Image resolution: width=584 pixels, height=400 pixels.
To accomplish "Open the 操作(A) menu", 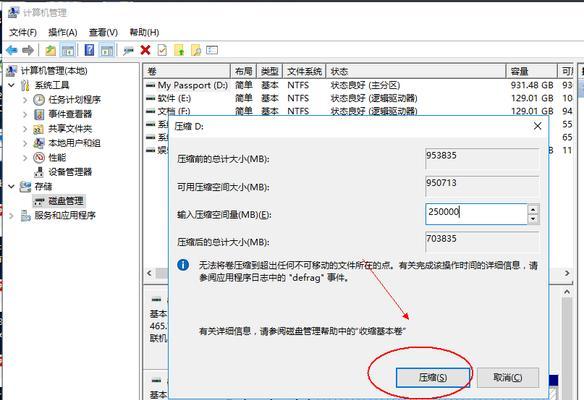I will coord(63,33).
